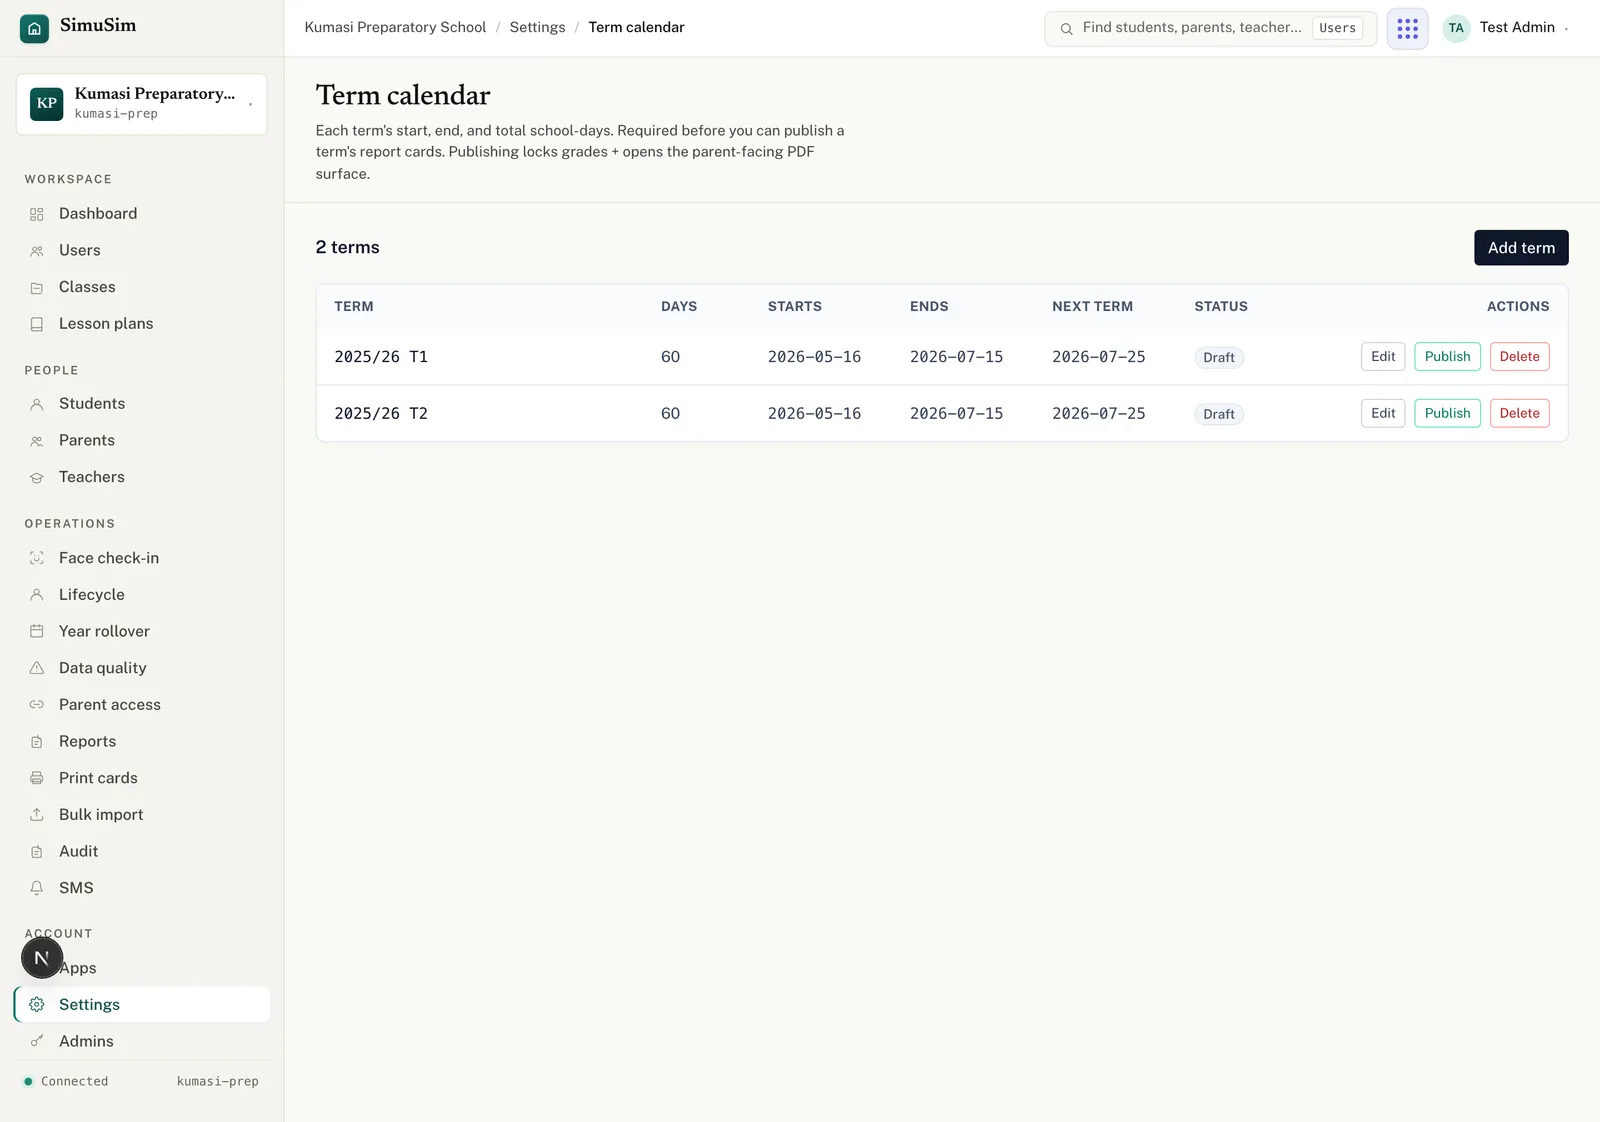The height and width of the screenshot is (1122, 1600).
Task: Click the Draft status of 2025/26 T1
Action: (1219, 358)
